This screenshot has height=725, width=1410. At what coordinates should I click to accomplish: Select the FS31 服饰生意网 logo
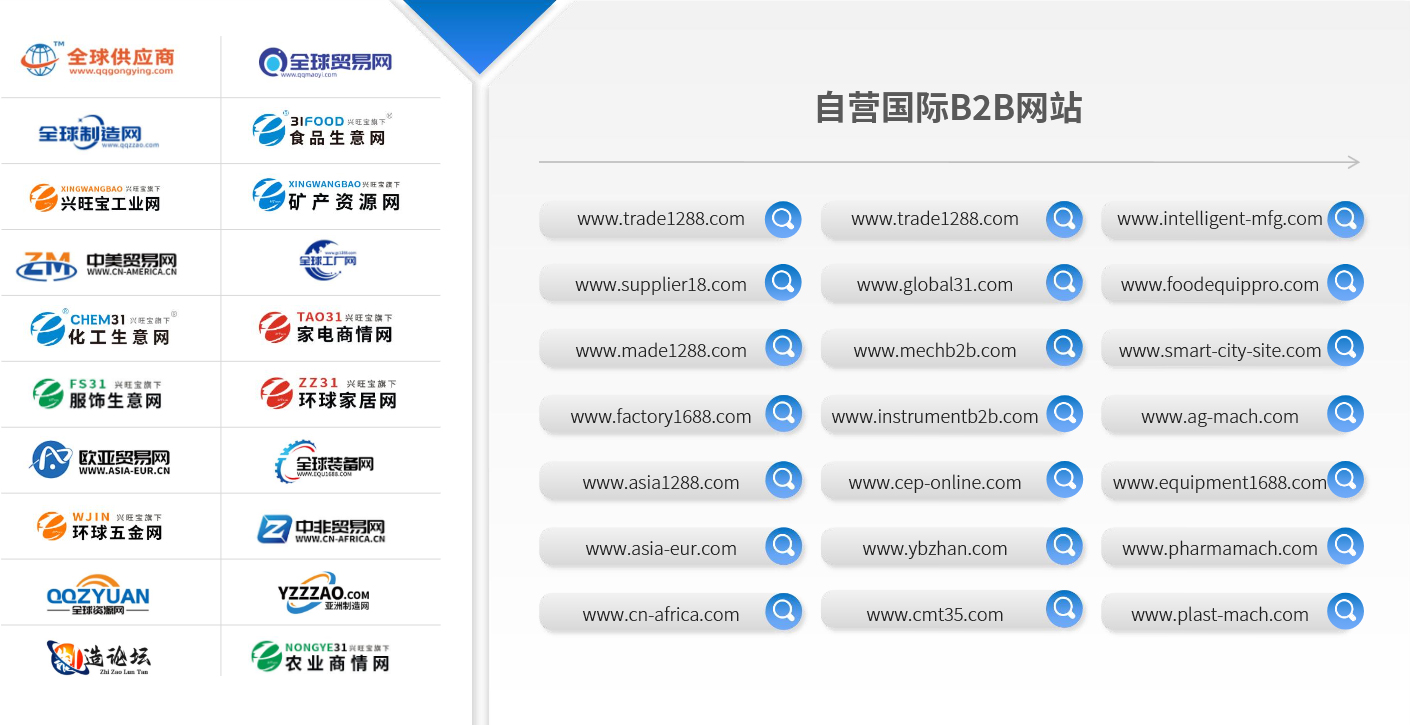[x=96, y=393]
